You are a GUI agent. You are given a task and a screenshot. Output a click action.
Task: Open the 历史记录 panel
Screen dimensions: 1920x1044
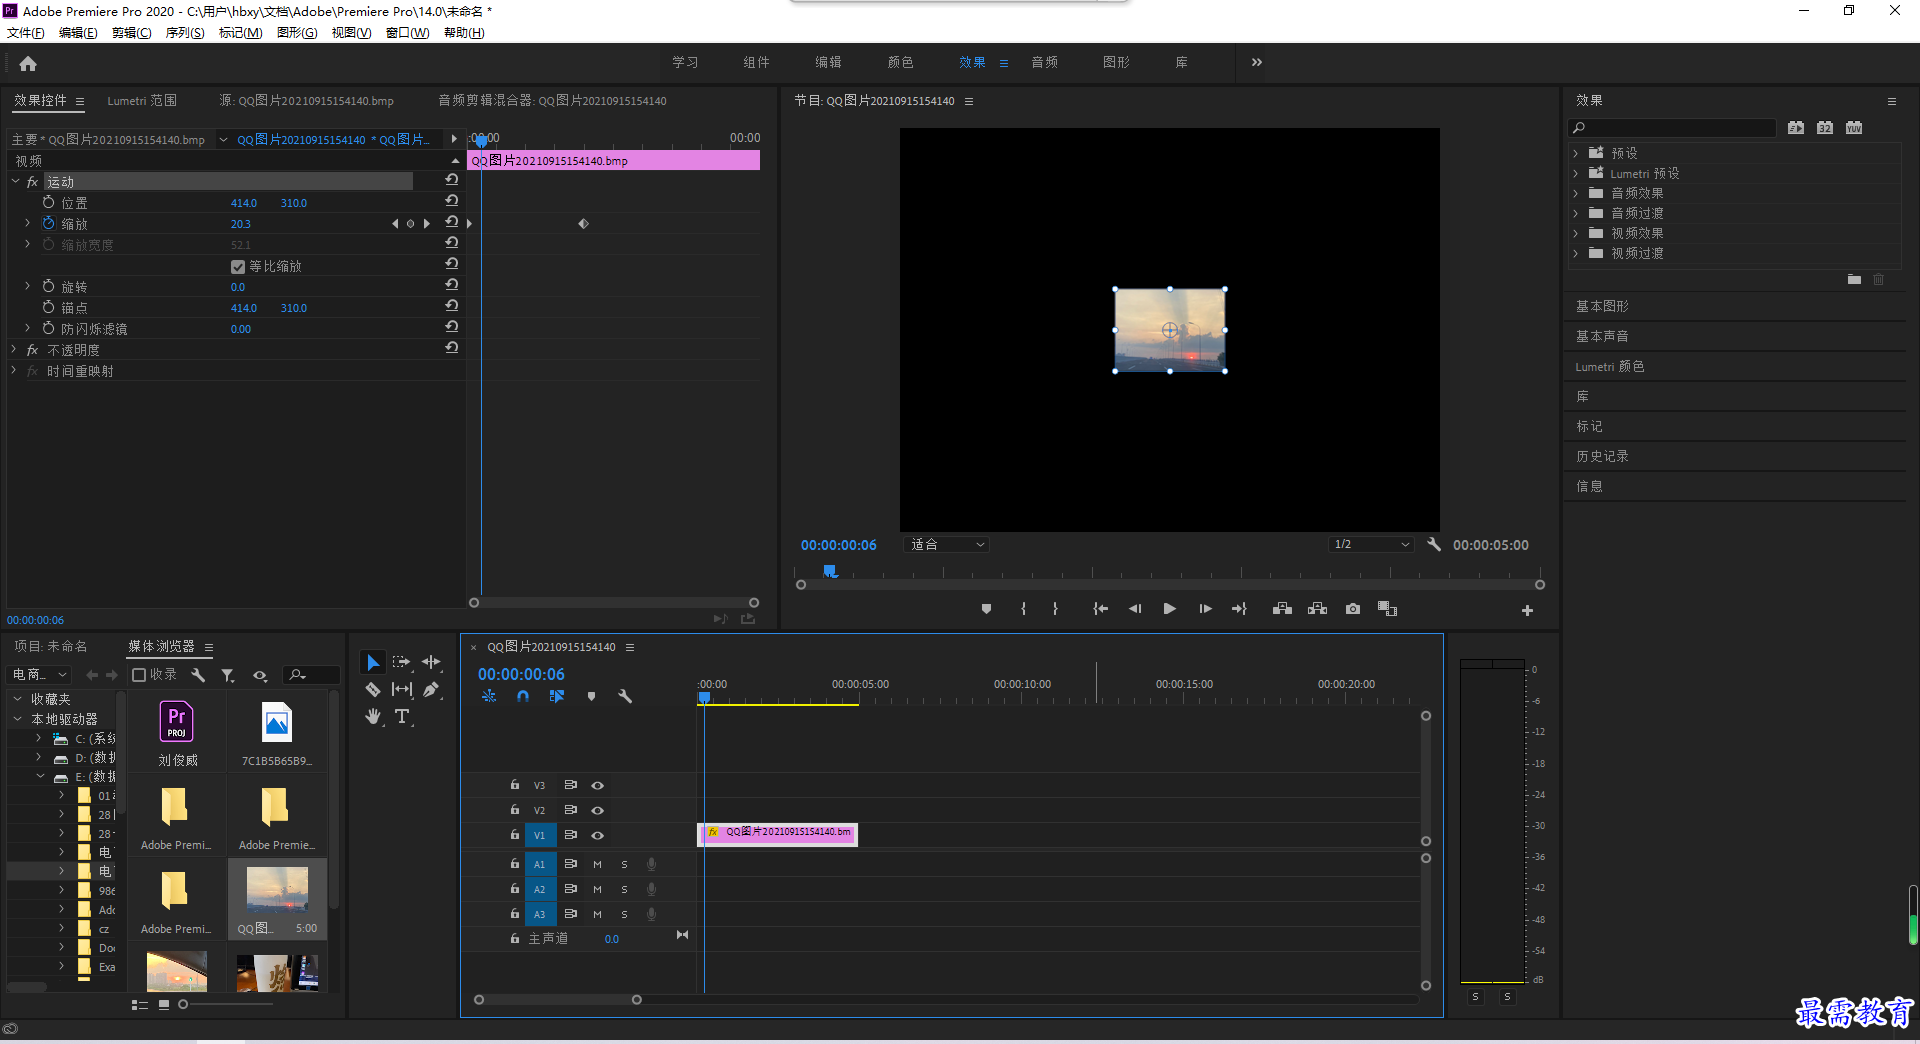pos(1603,456)
